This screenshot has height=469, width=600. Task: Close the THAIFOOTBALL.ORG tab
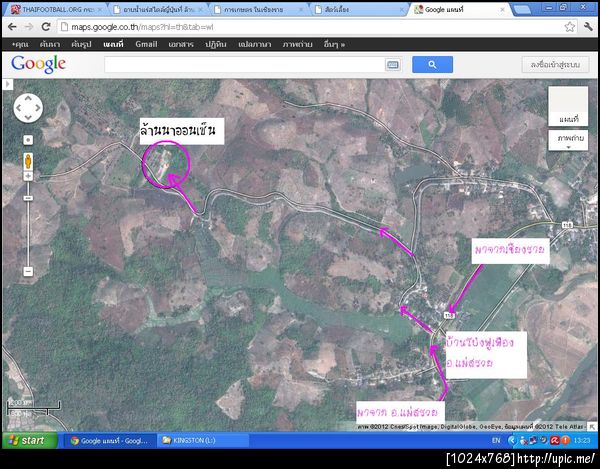[x=100, y=10]
